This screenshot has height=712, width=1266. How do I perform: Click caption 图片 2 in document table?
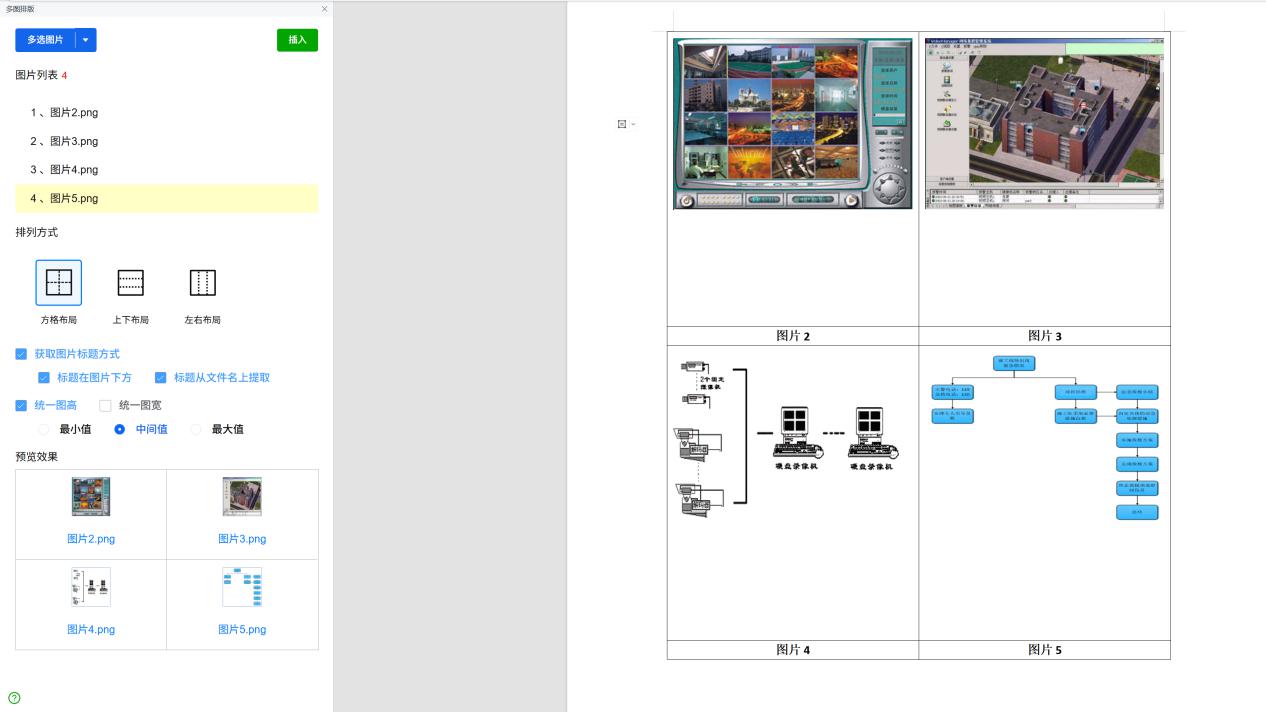(793, 336)
